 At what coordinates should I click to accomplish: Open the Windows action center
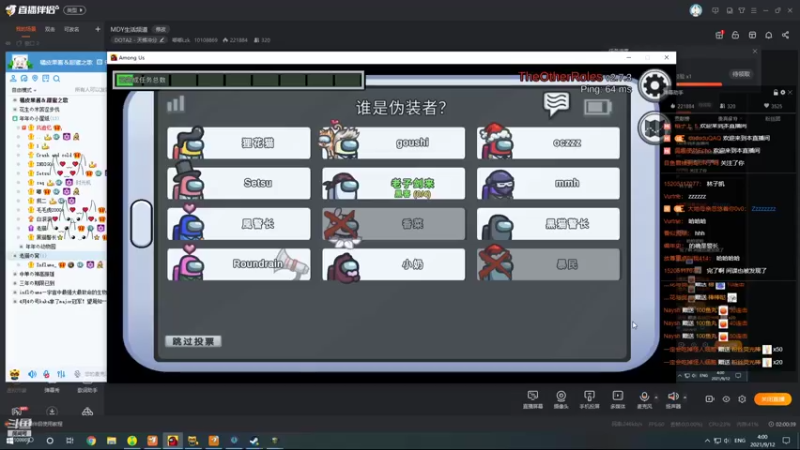786,440
